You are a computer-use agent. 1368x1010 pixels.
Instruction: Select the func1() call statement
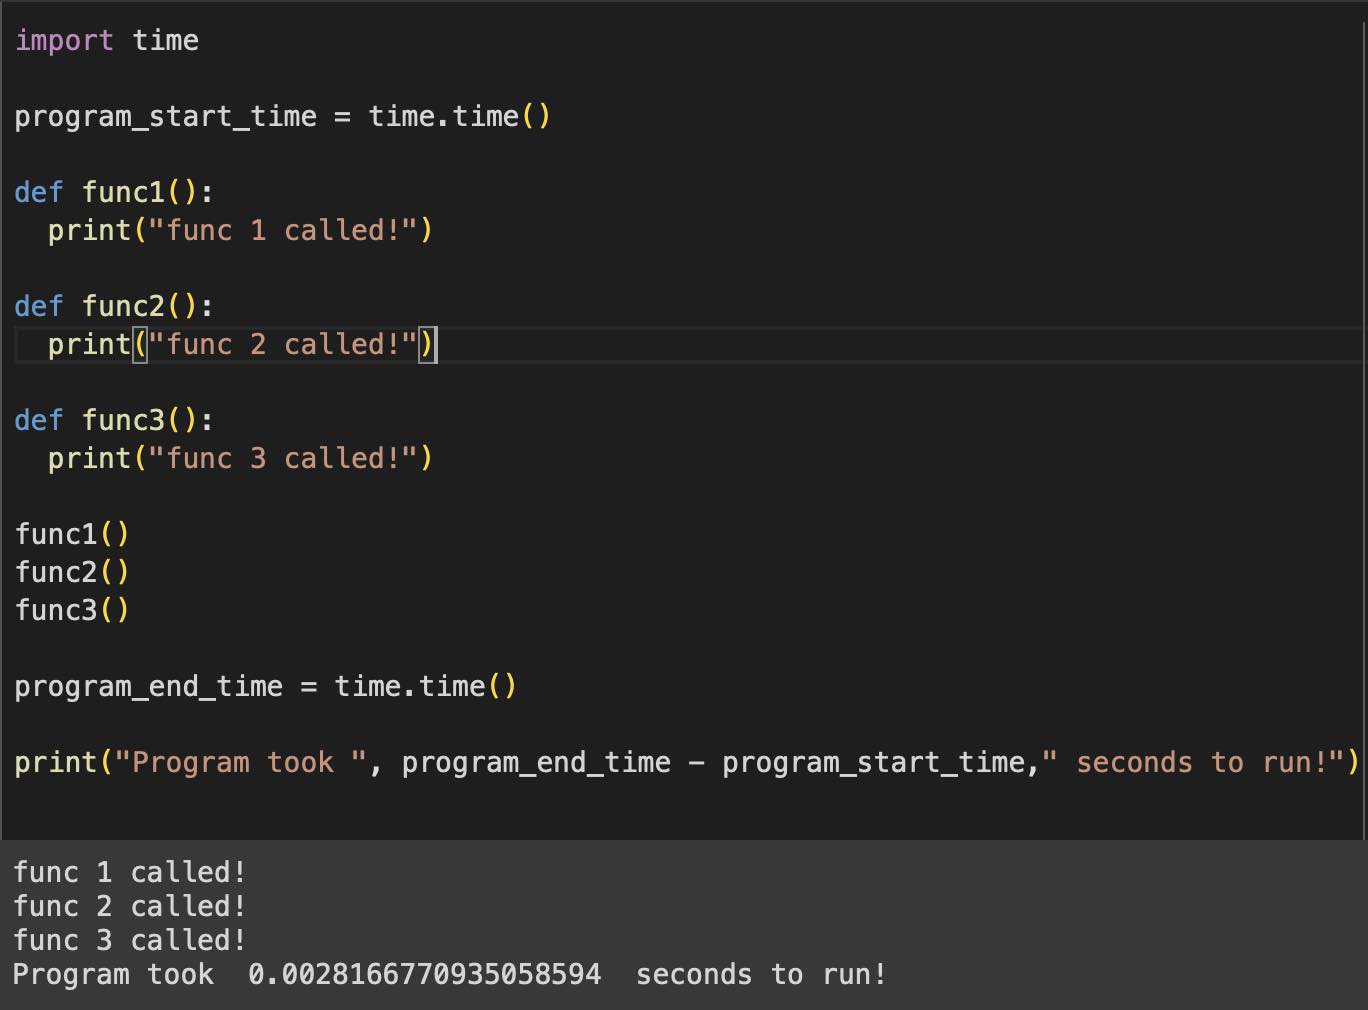71,534
